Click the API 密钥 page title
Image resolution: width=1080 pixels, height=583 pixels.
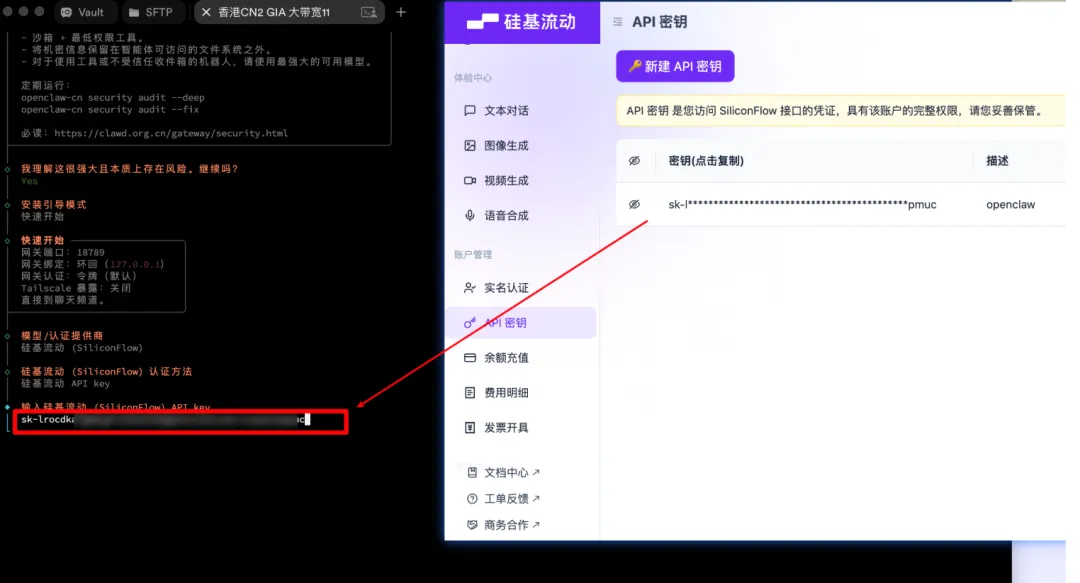pos(659,22)
